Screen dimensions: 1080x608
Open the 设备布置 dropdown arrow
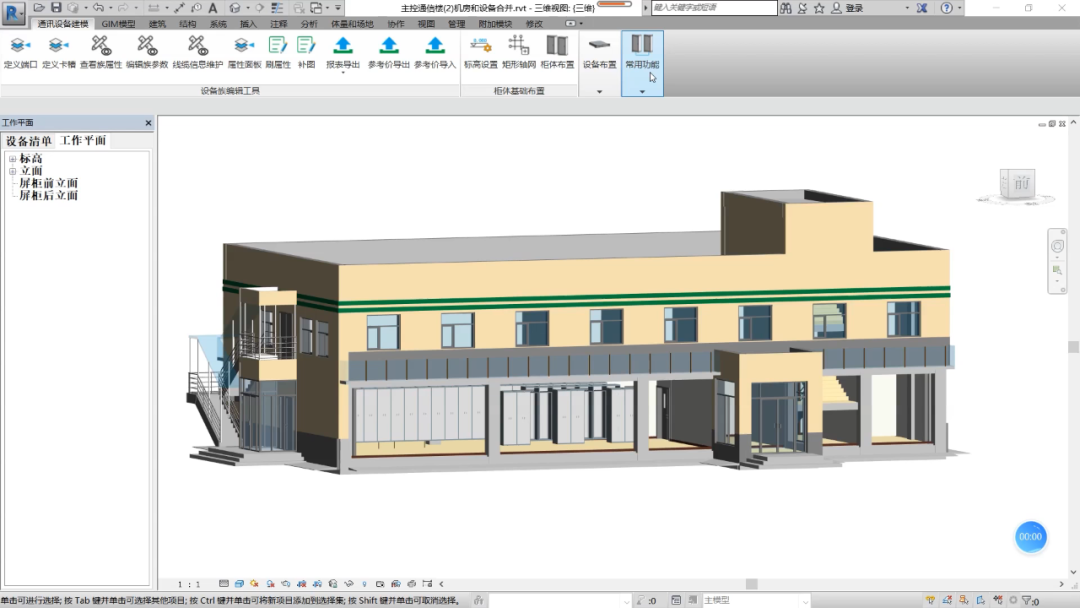599,91
